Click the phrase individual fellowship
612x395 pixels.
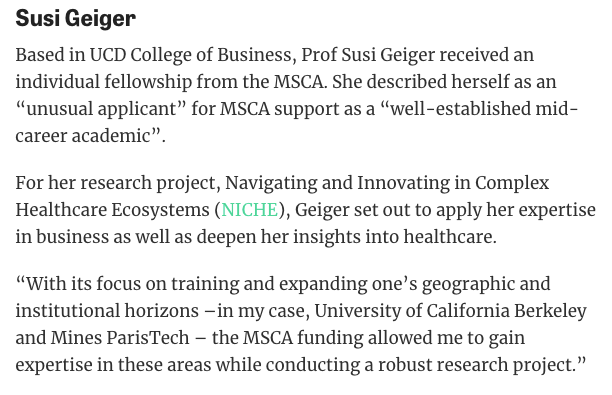[x=104, y=82]
